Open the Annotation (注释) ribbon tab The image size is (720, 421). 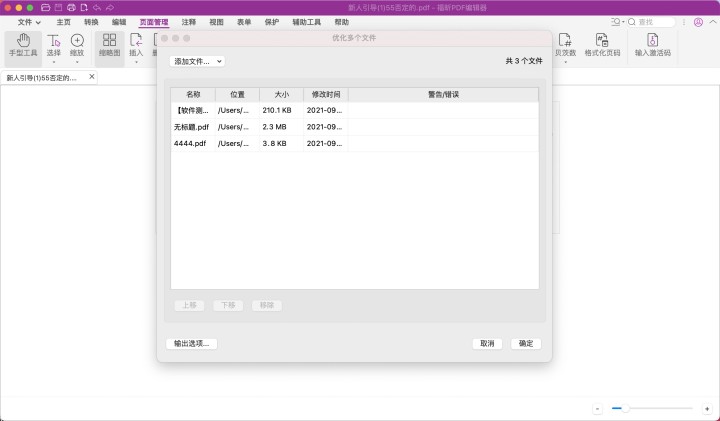click(x=189, y=21)
